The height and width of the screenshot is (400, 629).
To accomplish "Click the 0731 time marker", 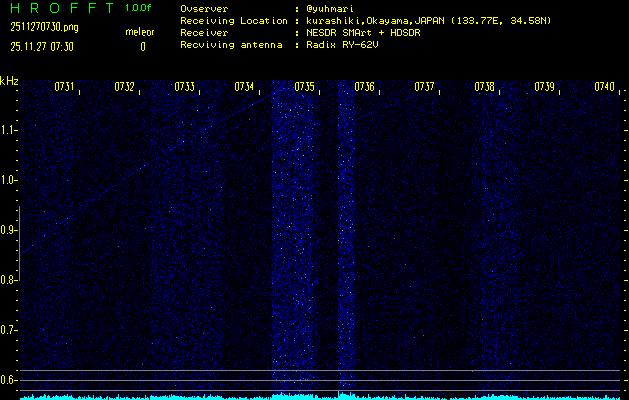I will pos(64,87).
